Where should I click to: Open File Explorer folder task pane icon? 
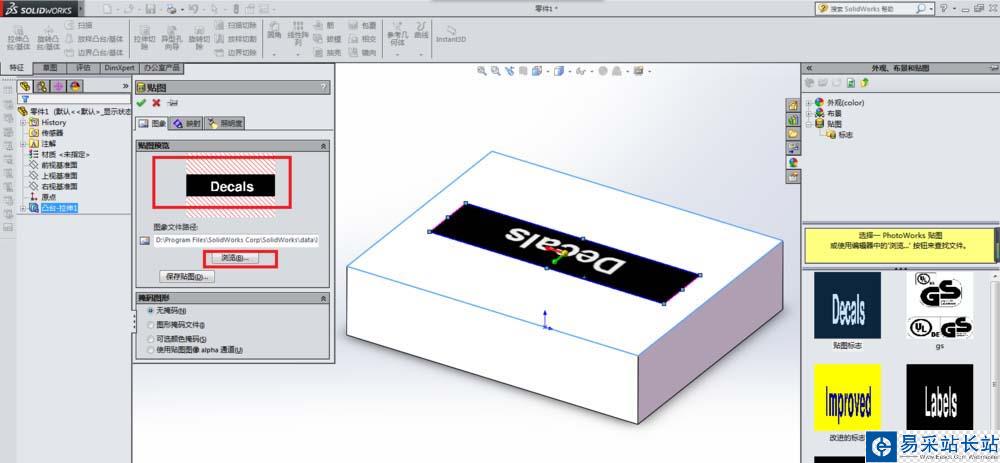point(793,134)
